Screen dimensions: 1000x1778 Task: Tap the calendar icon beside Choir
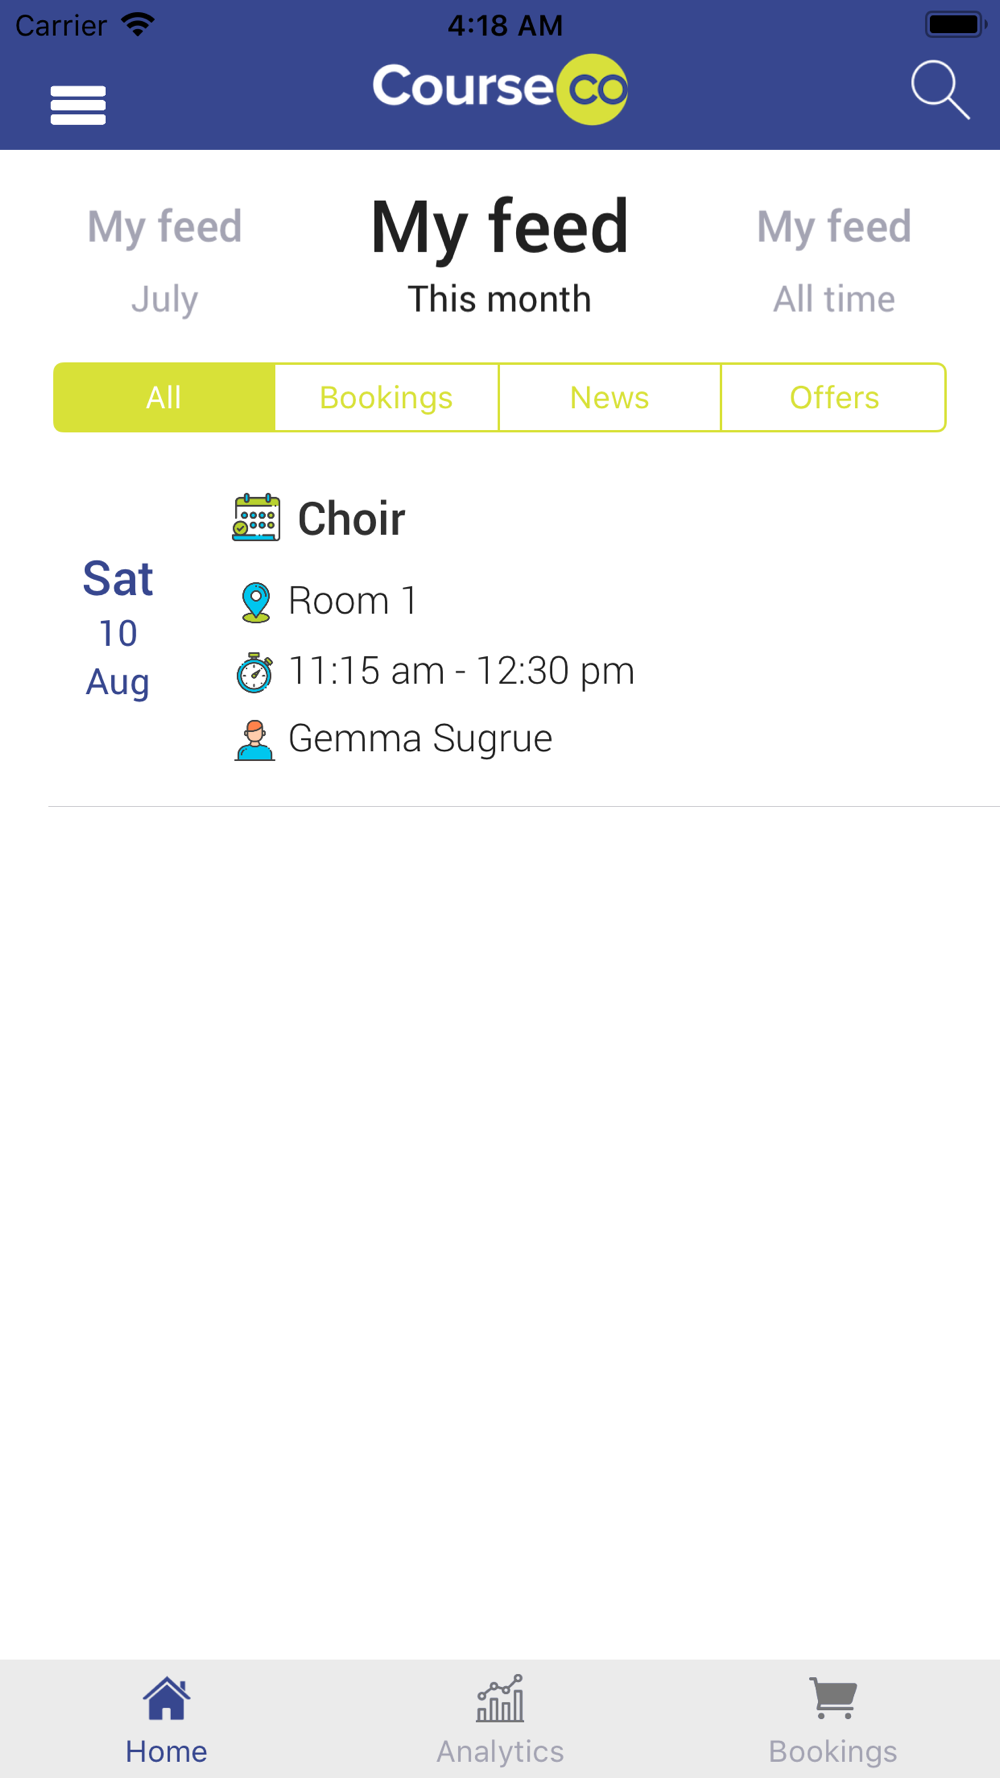[x=256, y=518]
